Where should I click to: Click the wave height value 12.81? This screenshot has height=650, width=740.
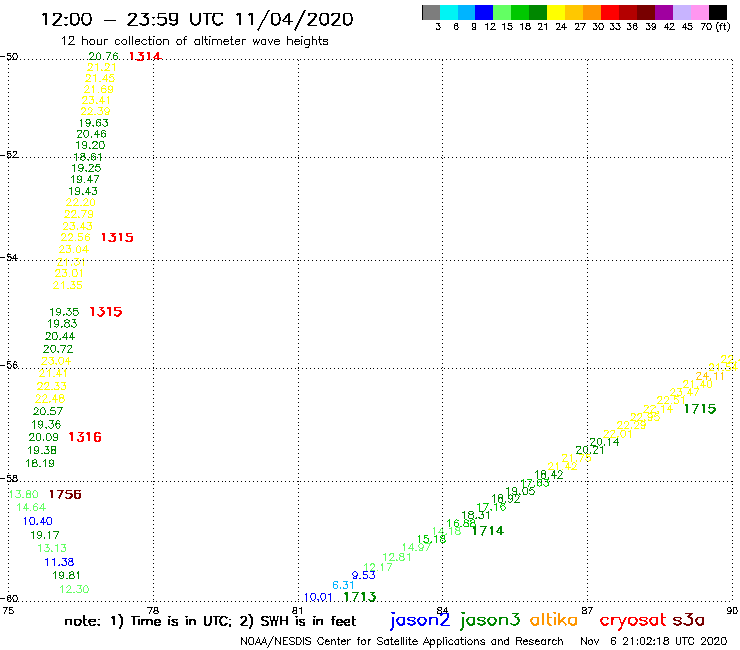tap(397, 557)
